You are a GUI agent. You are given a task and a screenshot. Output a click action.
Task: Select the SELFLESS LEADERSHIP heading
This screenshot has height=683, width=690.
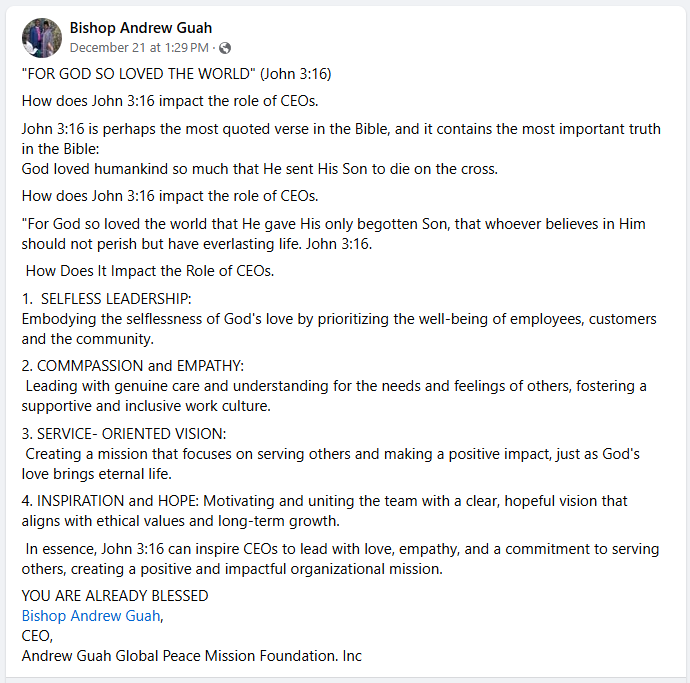click(116, 299)
